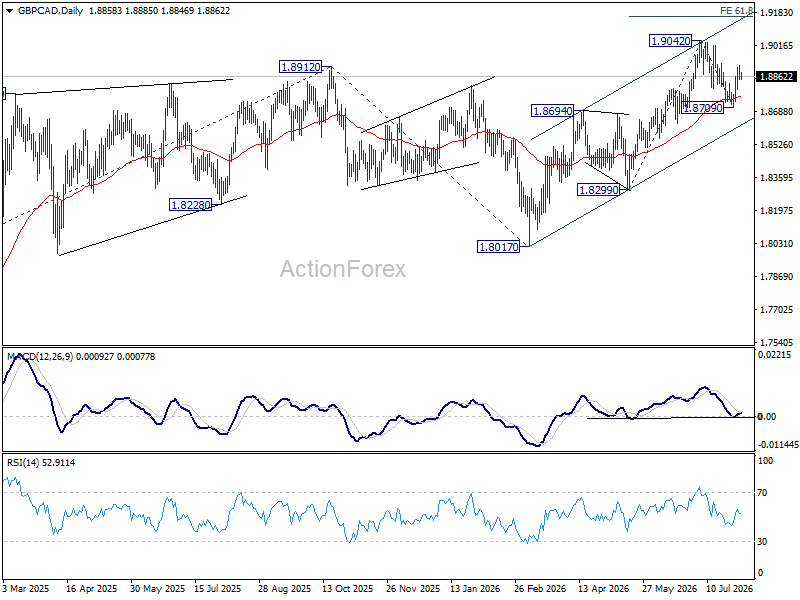Image resolution: width=800 pixels, height=600 pixels.
Task: Click the RSI 70 level label
Action: (x=762, y=493)
